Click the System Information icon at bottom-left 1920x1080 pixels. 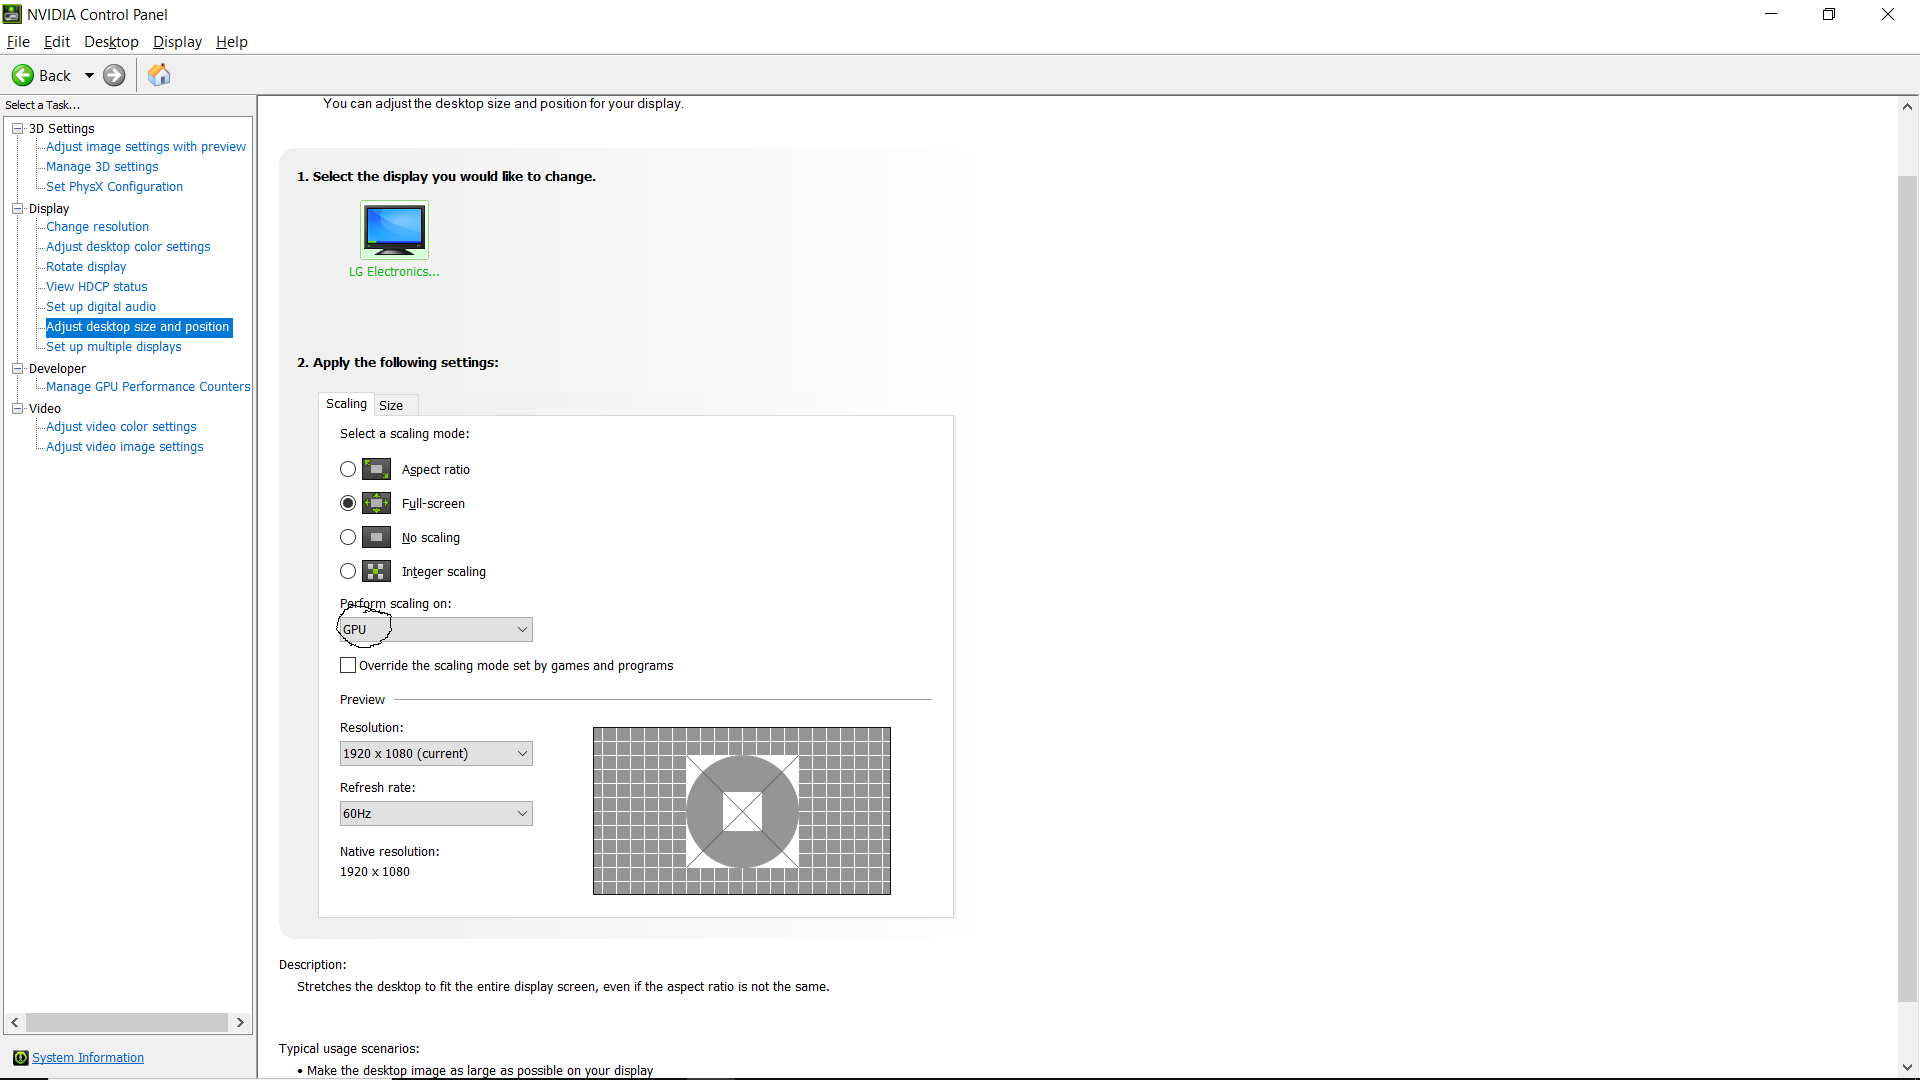click(20, 1058)
